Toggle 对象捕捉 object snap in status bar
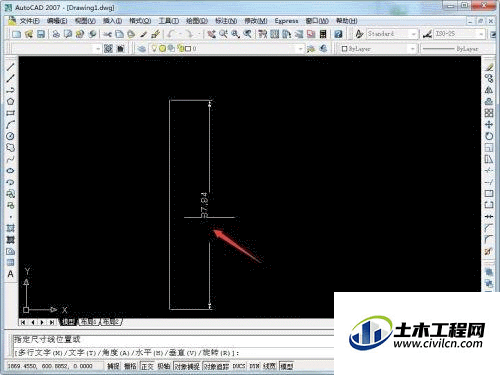Viewport: 500px width, 375px height. [x=187, y=366]
